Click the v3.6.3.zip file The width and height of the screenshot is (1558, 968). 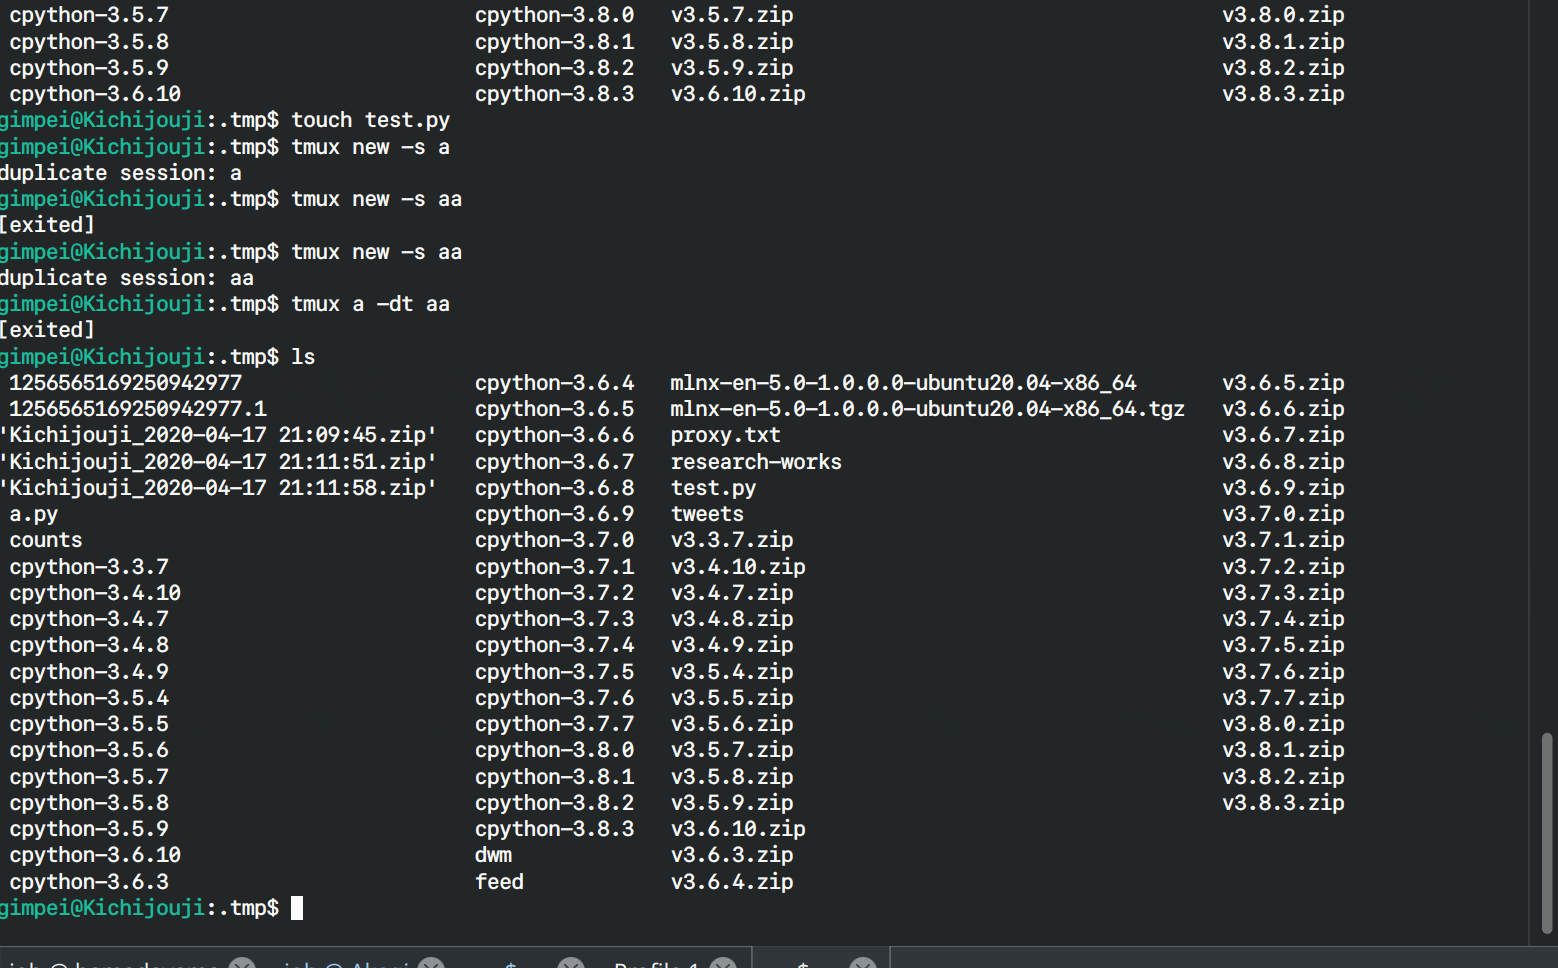(732, 855)
